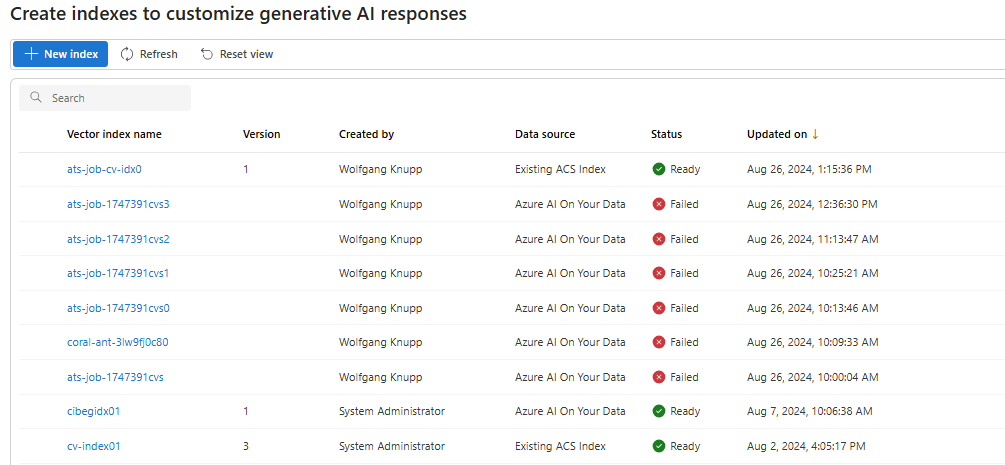Open the ats-job-cv-idx0 index link
This screenshot has height=465, width=1005.
[104, 169]
